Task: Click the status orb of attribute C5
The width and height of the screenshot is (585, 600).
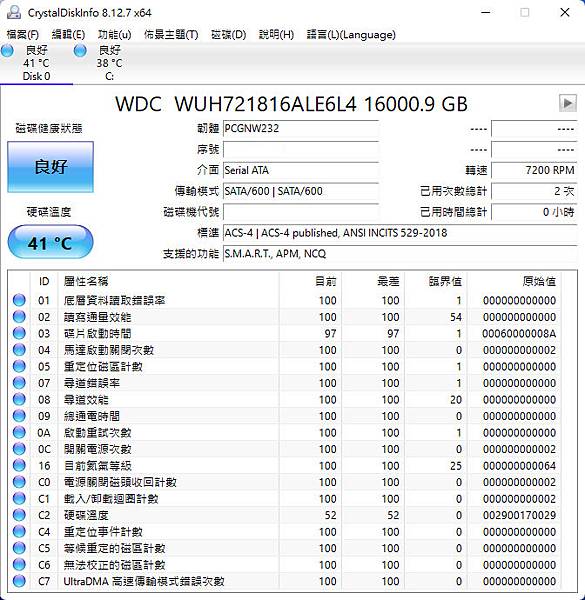Action: 19,548
